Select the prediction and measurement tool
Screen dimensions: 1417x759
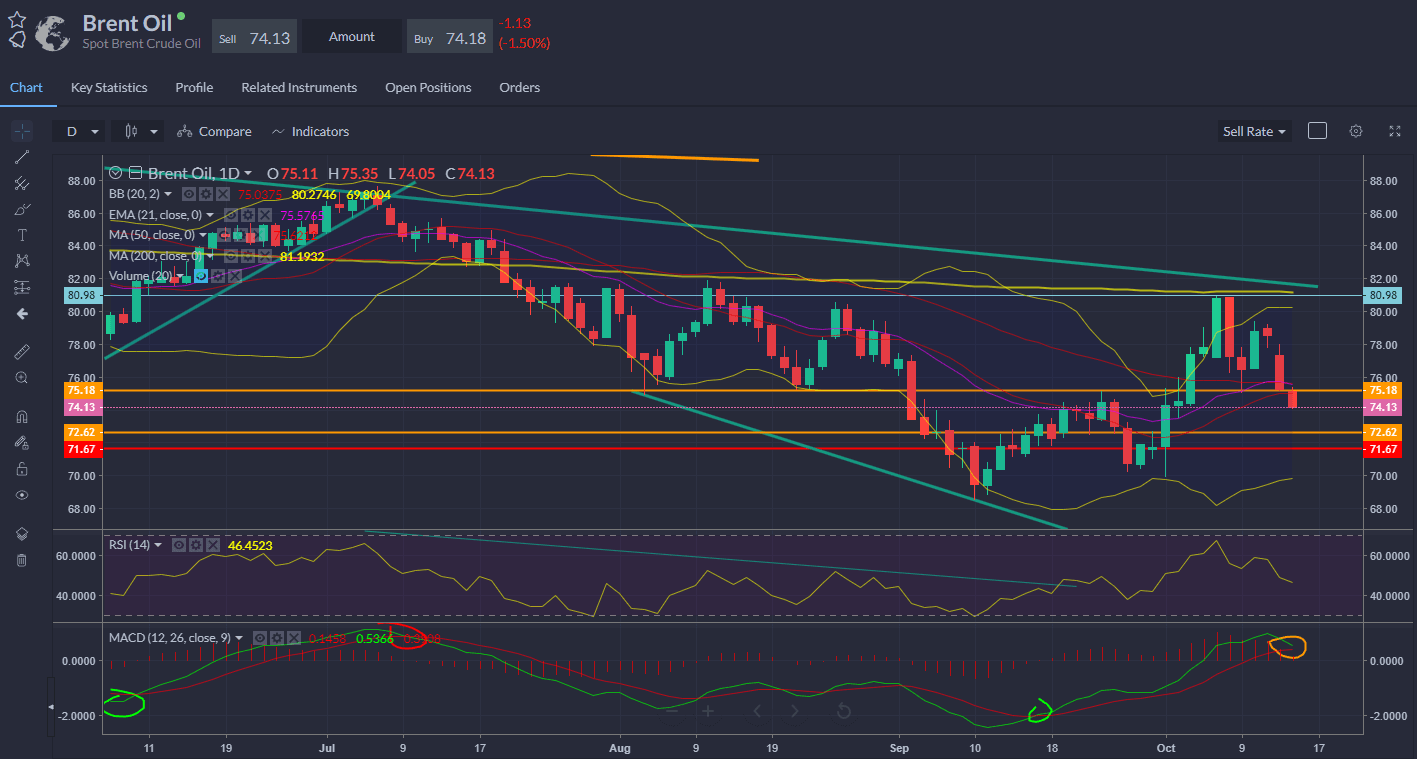coord(21,287)
